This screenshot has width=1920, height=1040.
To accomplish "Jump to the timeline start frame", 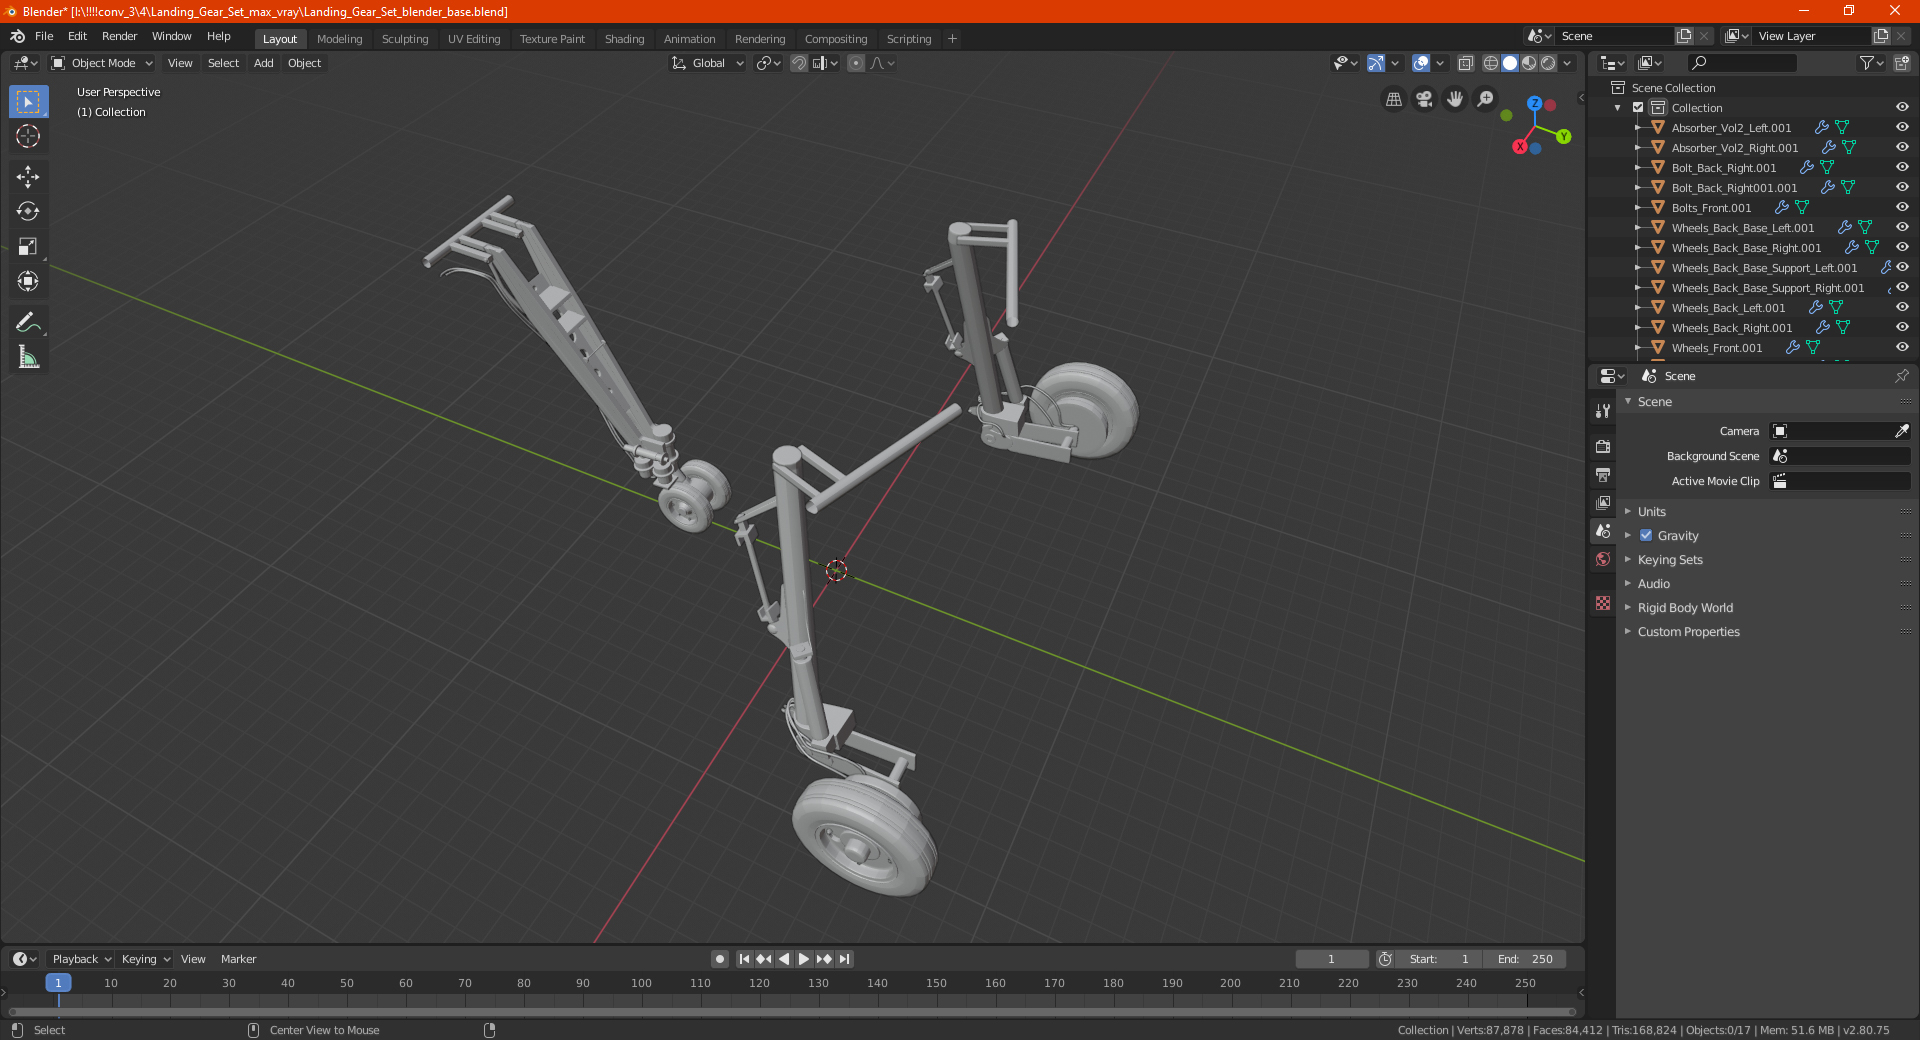I will (744, 959).
